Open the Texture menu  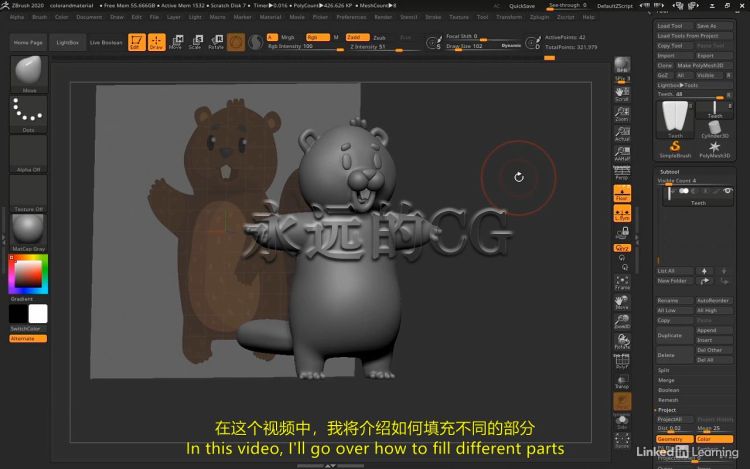coord(459,17)
